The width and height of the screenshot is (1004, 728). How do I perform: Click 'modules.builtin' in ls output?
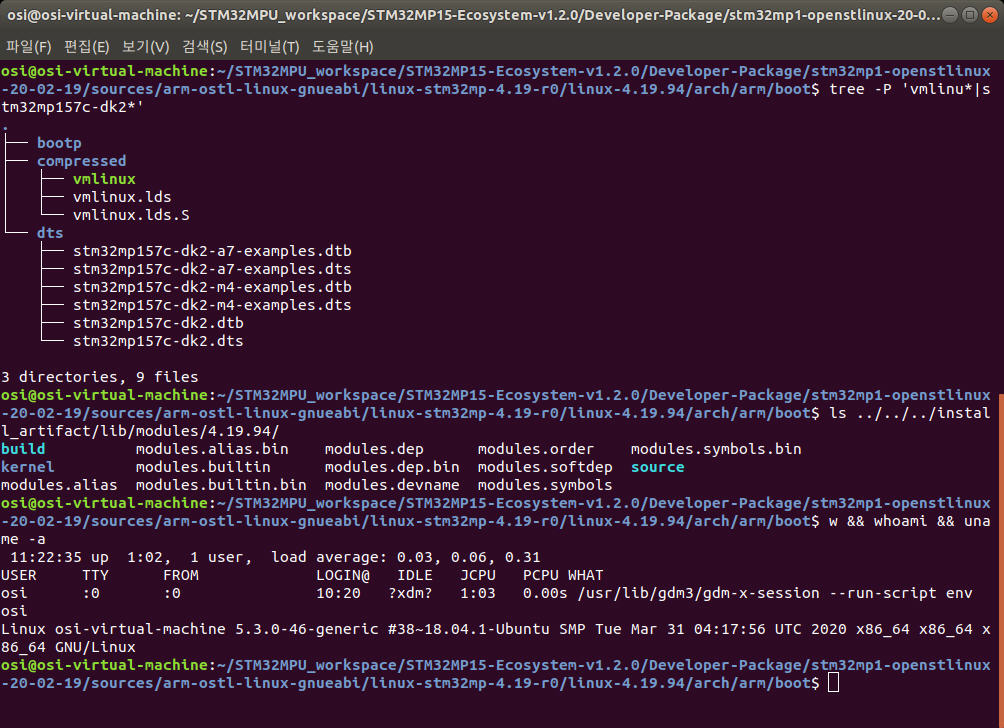pos(203,467)
